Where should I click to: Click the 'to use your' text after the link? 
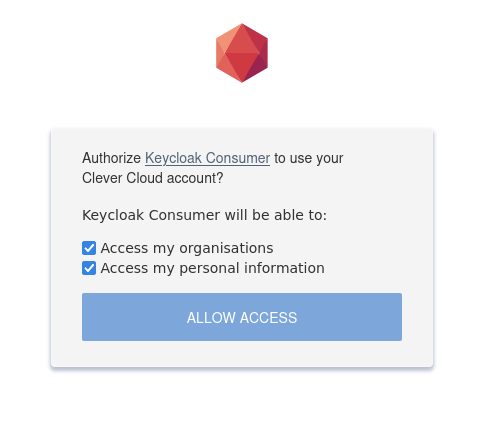[309, 158]
